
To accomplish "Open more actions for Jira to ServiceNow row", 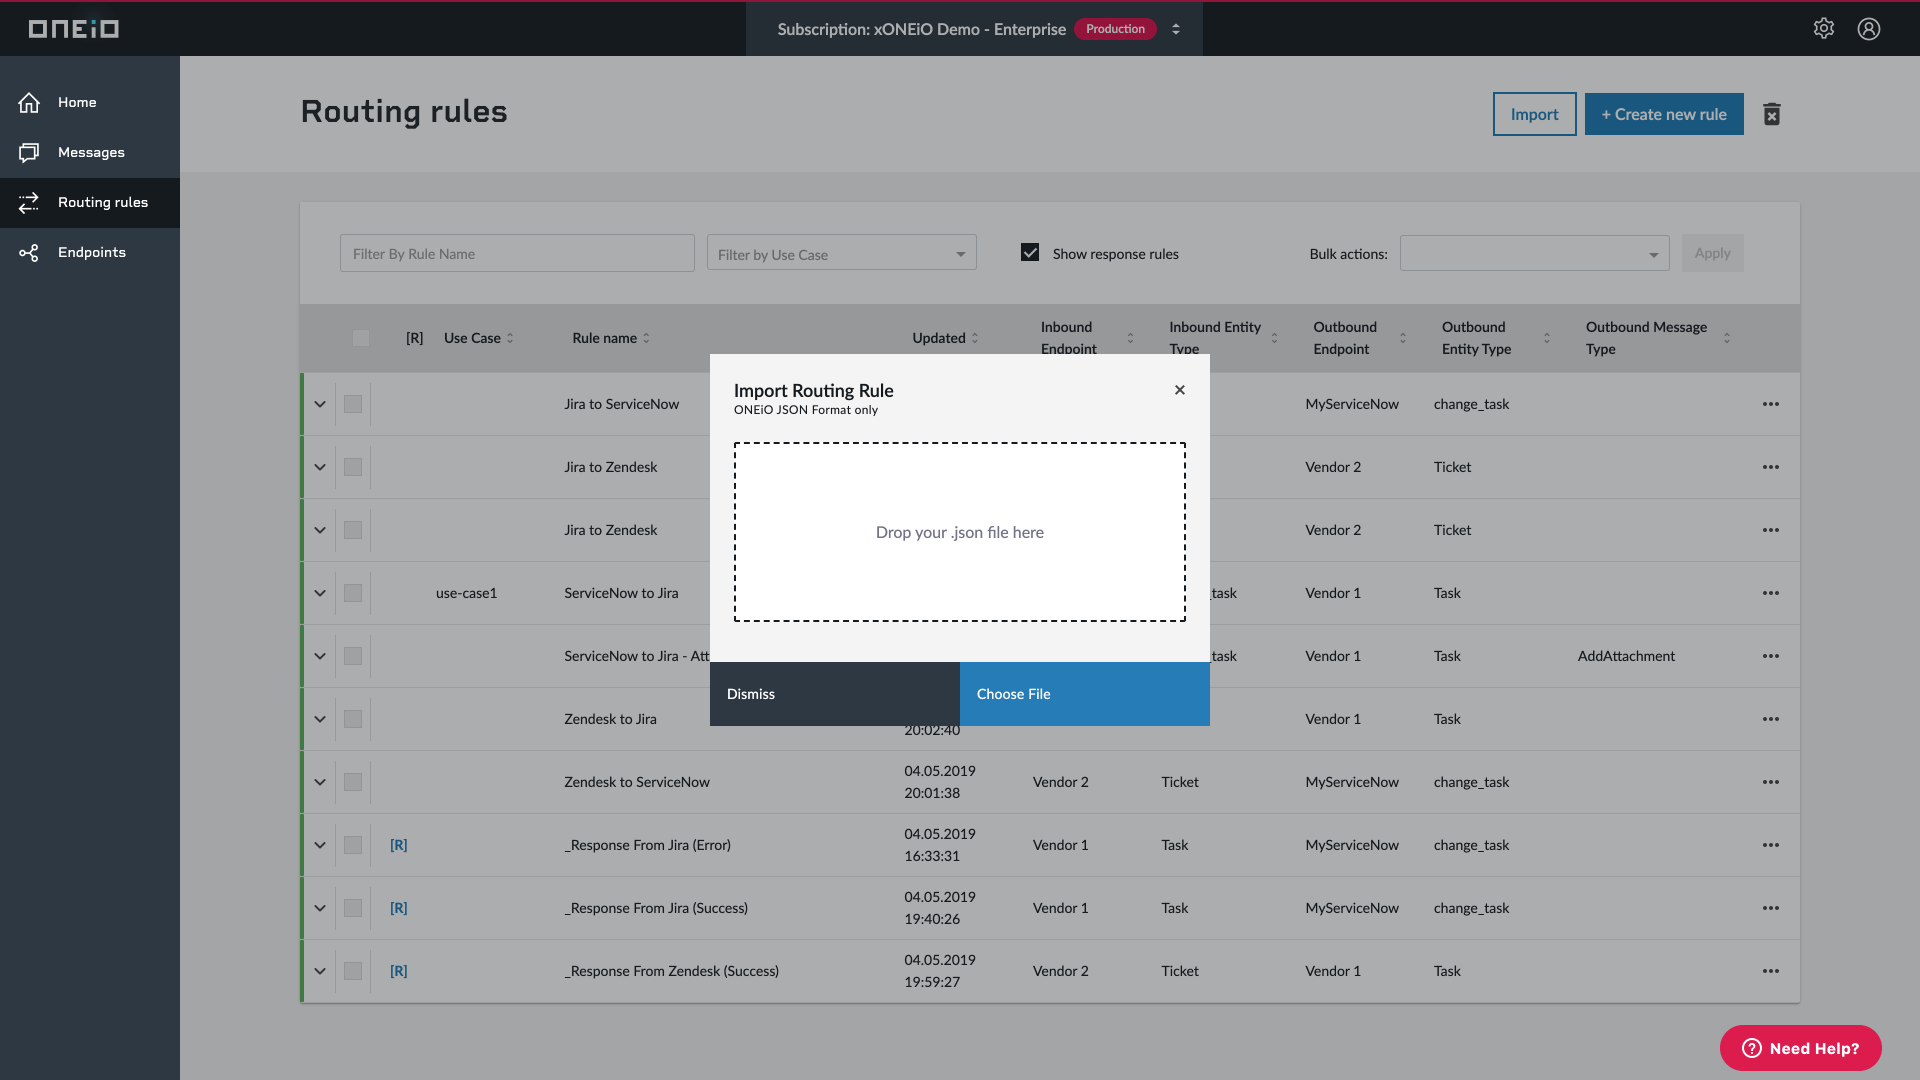I will (x=1771, y=404).
